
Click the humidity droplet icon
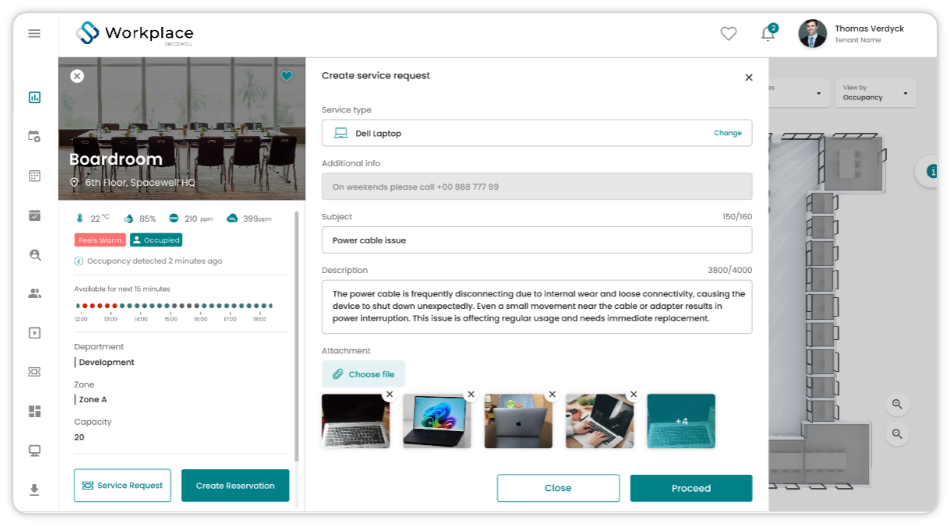tap(128, 219)
